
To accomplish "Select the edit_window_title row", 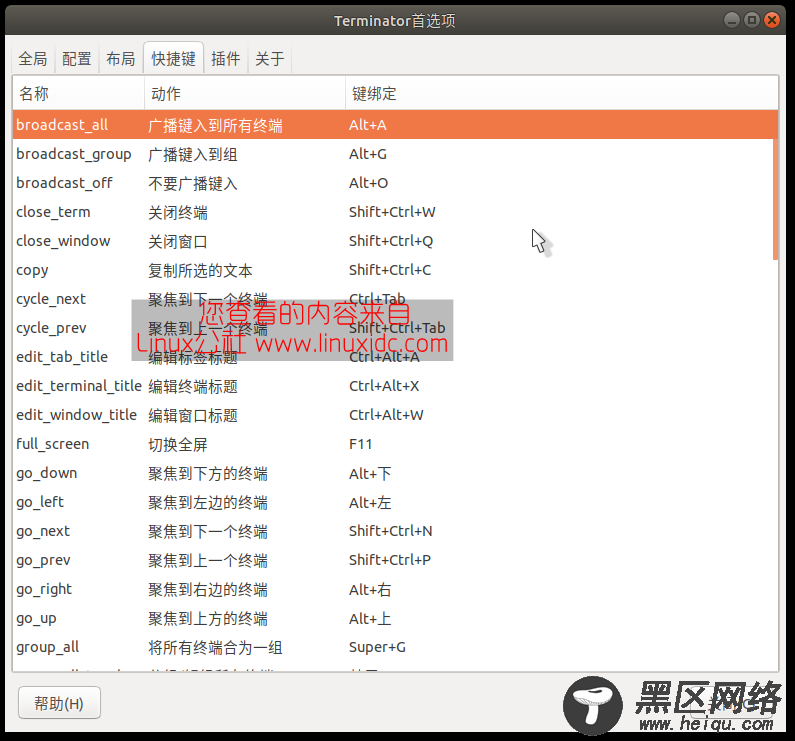I will tap(395, 415).
